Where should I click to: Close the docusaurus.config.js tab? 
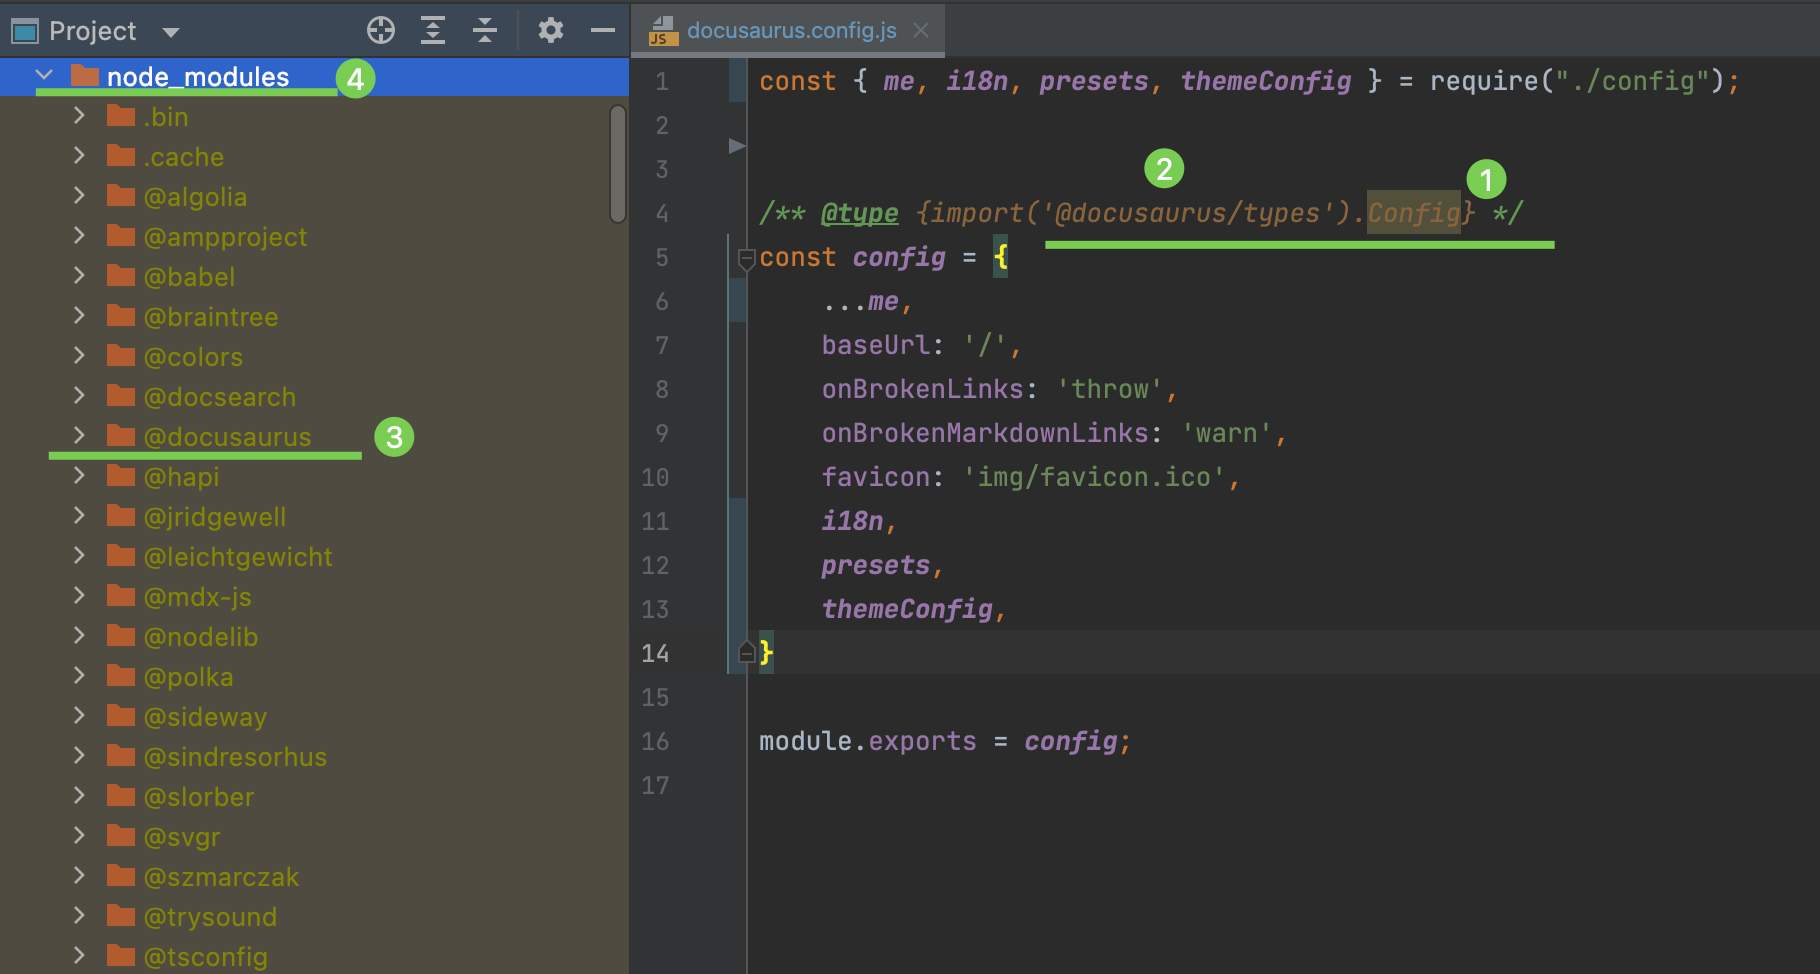pyautogui.click(x=921, y=31)
